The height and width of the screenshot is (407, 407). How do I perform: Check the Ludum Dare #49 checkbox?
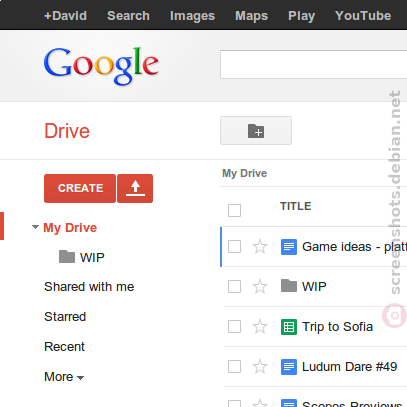click(234, 367)
